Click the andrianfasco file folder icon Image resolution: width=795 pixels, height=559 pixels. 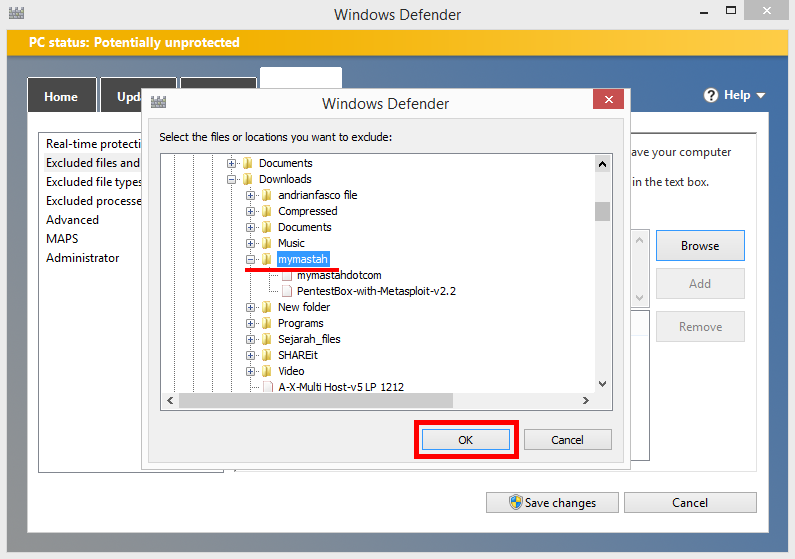point(267,195)
